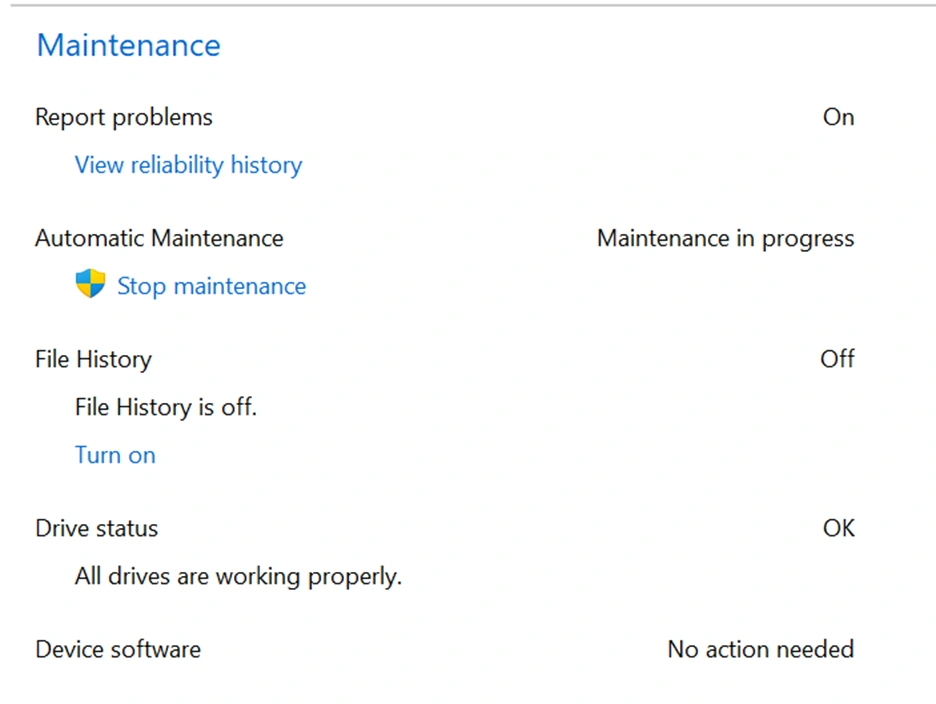Screen dimensions: 936x704
Task: Select the File History label
Action: coord(93,359)
